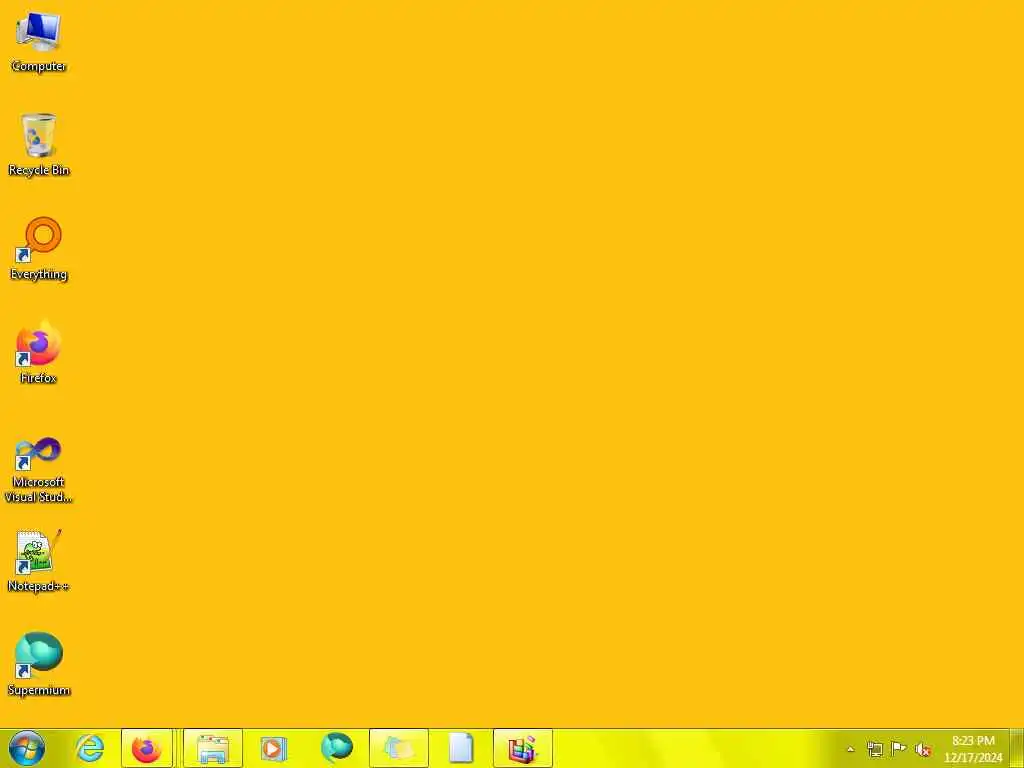This screenshot has height=768, width=1024.
Task: Click Show desktop at the taskbar's end
Action: [x=1017, y=748]
